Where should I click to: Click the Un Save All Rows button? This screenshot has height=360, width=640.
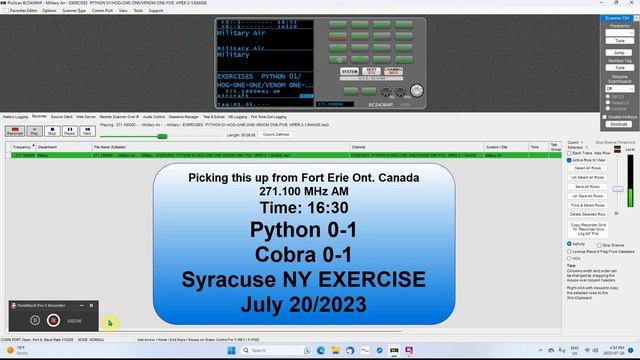pos(587,196)
